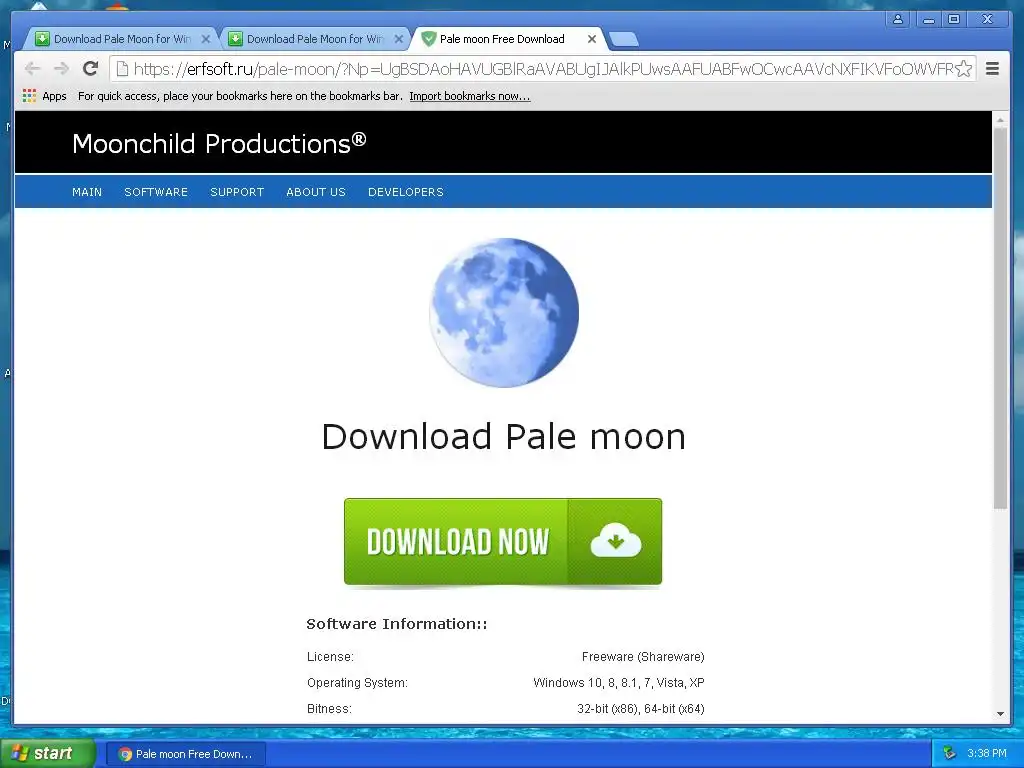Reload the current page
This screenshot has height=768, width=1024.
(91, 69)
